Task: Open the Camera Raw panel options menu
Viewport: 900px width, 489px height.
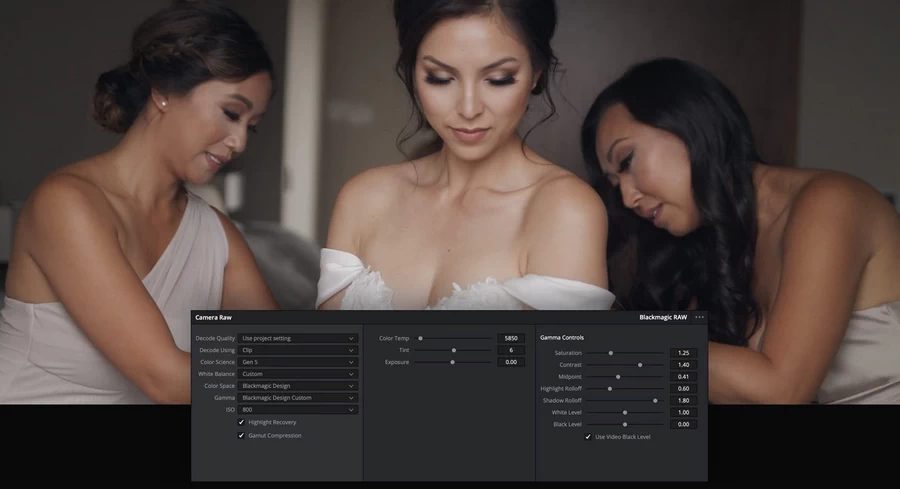Action: 699,317
